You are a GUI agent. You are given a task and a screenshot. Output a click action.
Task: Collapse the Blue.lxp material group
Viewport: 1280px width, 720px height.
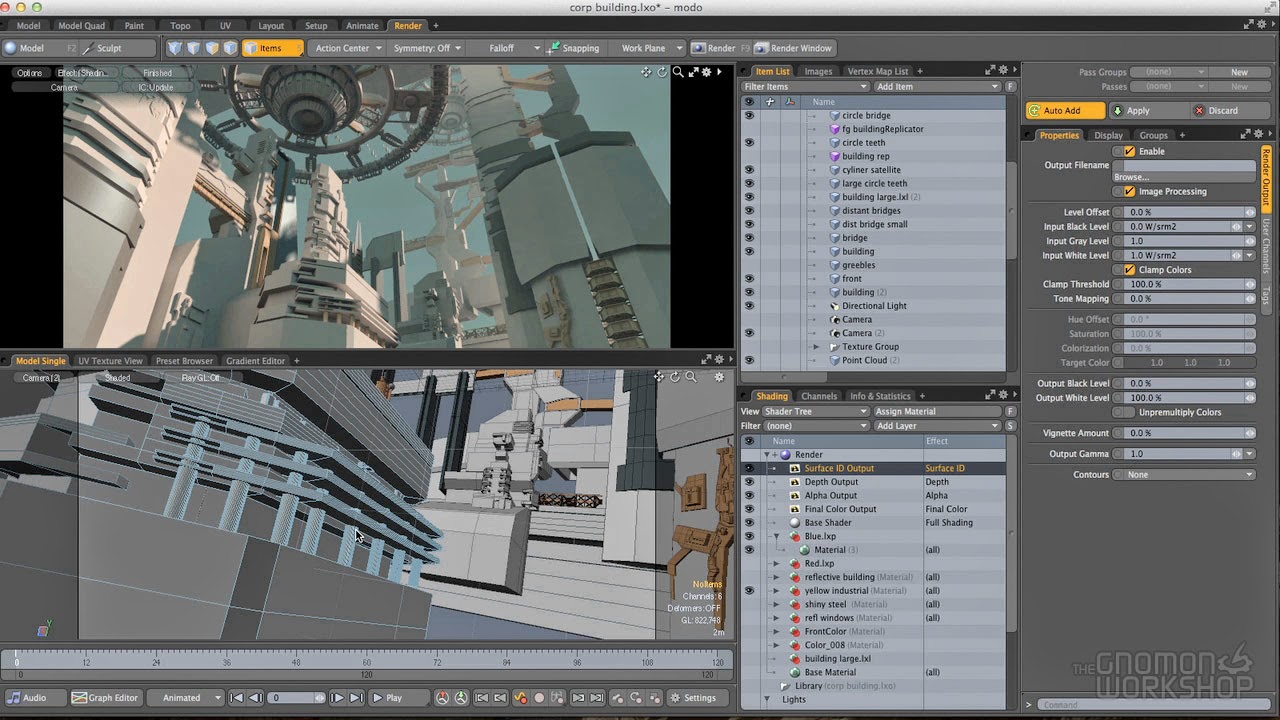tap(777, 536)
